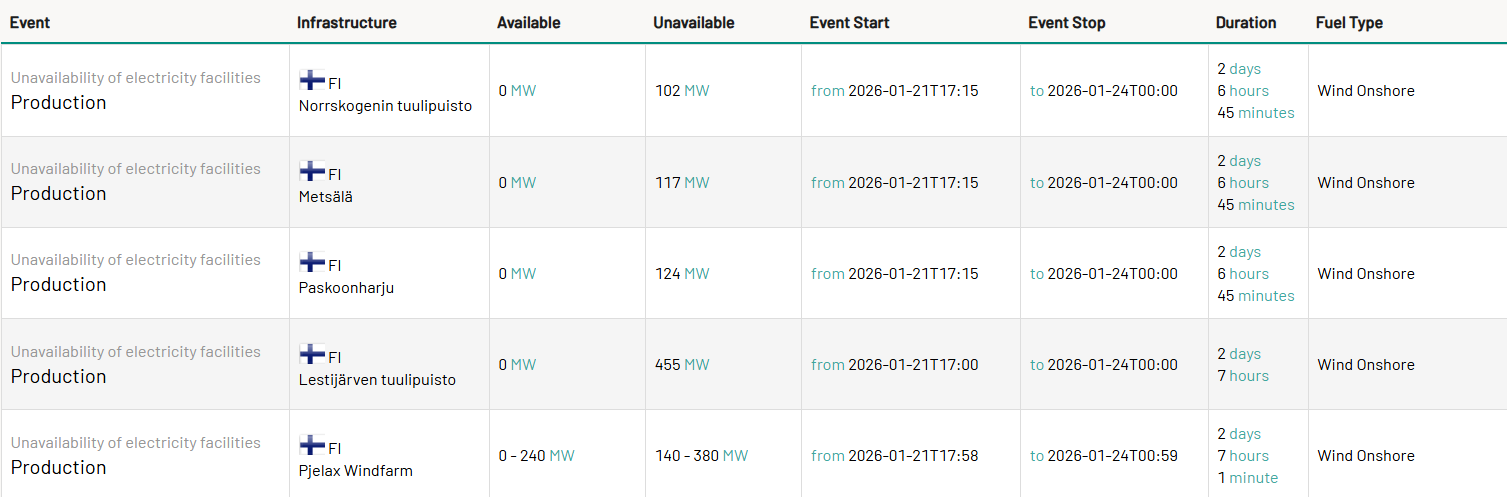
Task: Click the Infrastructure column header
Action: (x=346, y=23)
